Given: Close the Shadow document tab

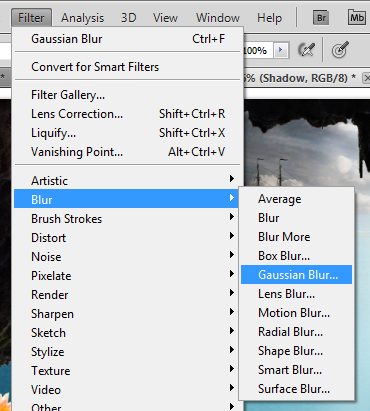Looking at the screenshot, I should [367, 78].
